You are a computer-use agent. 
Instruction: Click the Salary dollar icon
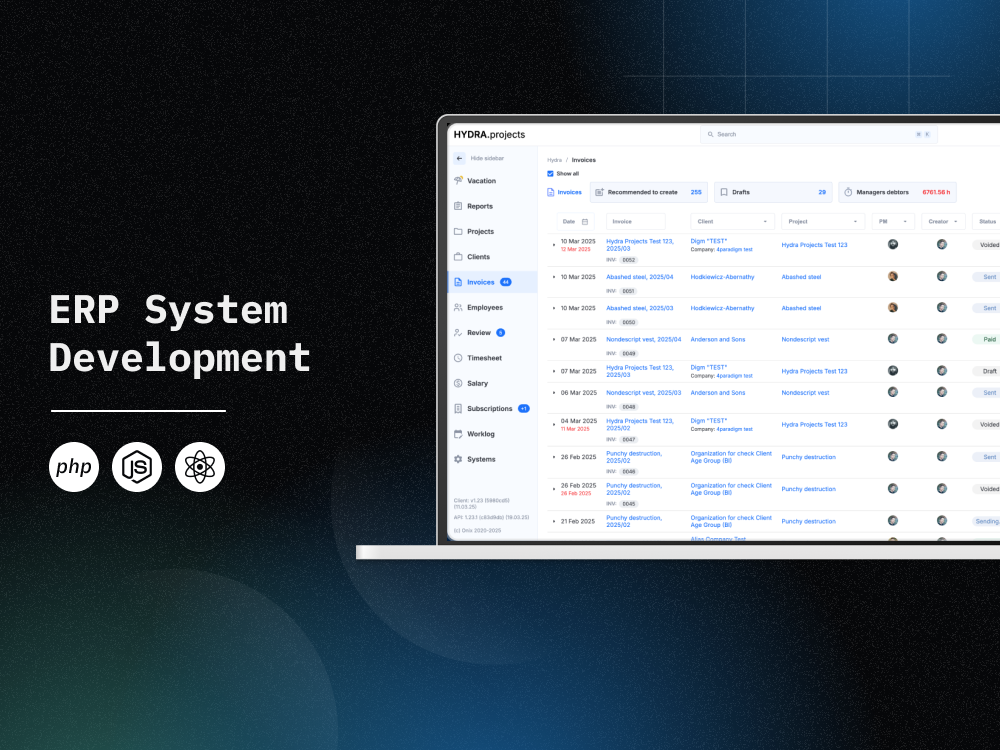tap(458, 383)
